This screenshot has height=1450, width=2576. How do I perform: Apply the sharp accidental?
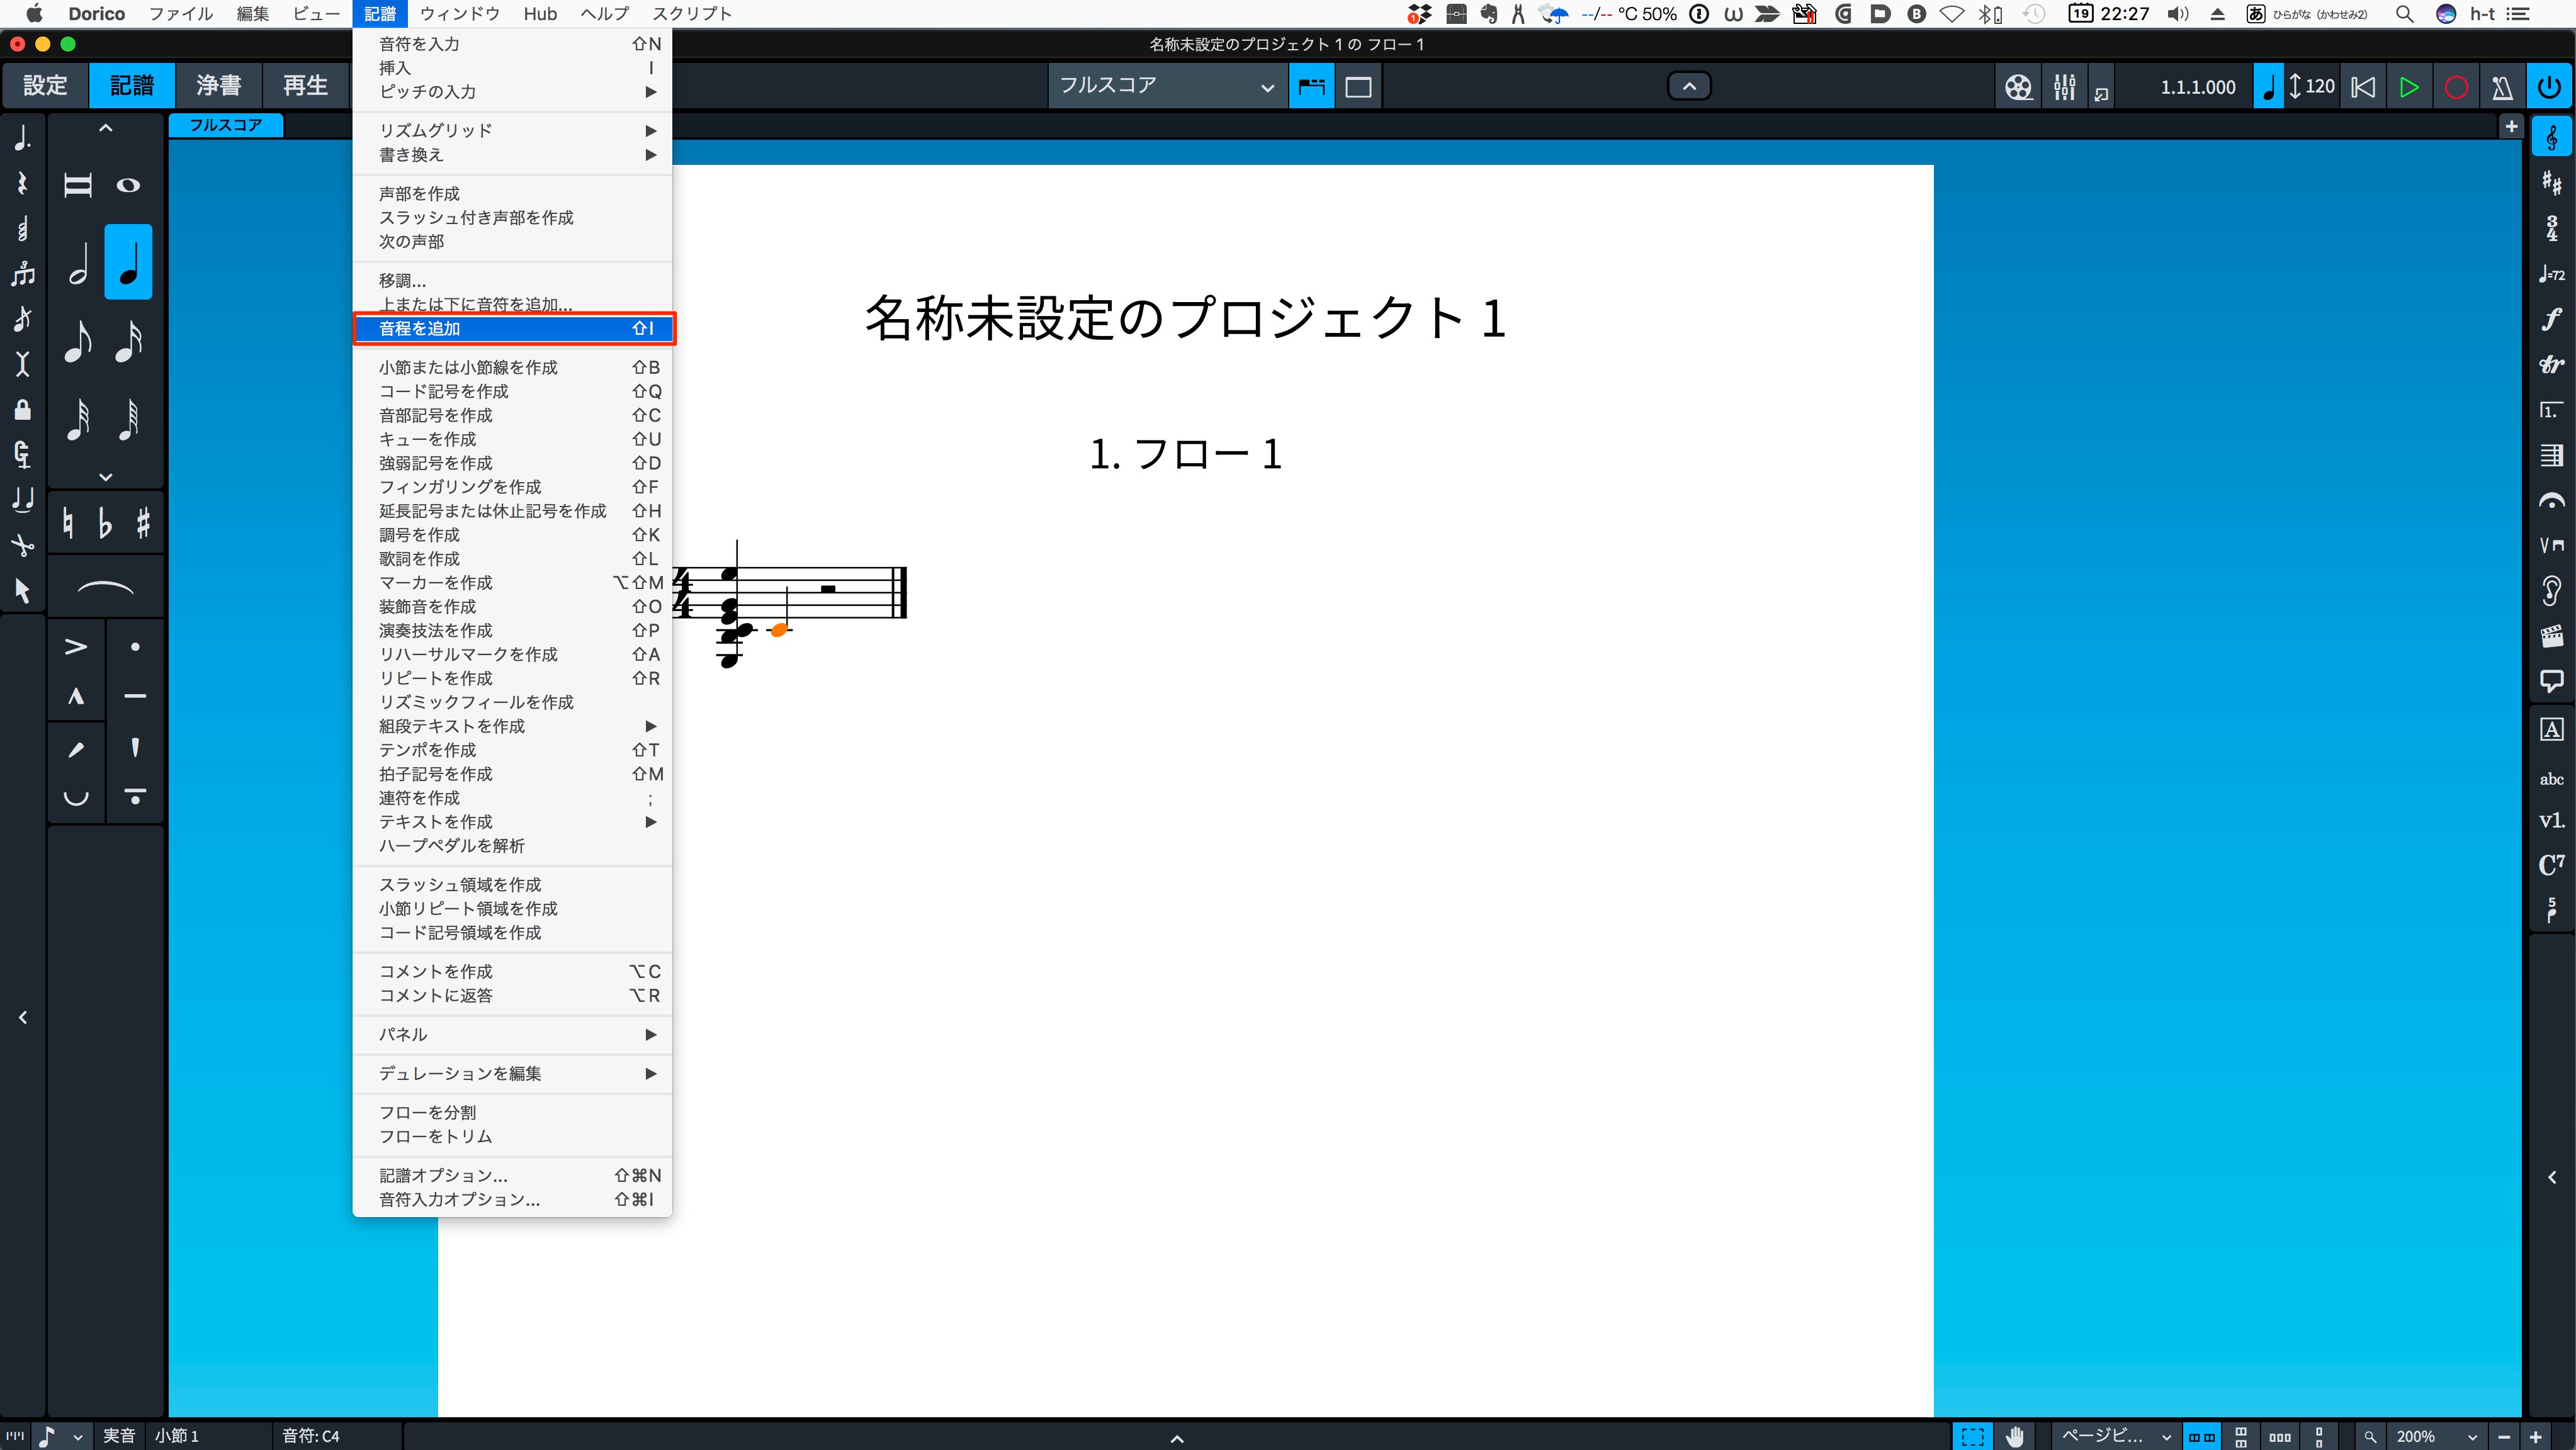(143, 523)
